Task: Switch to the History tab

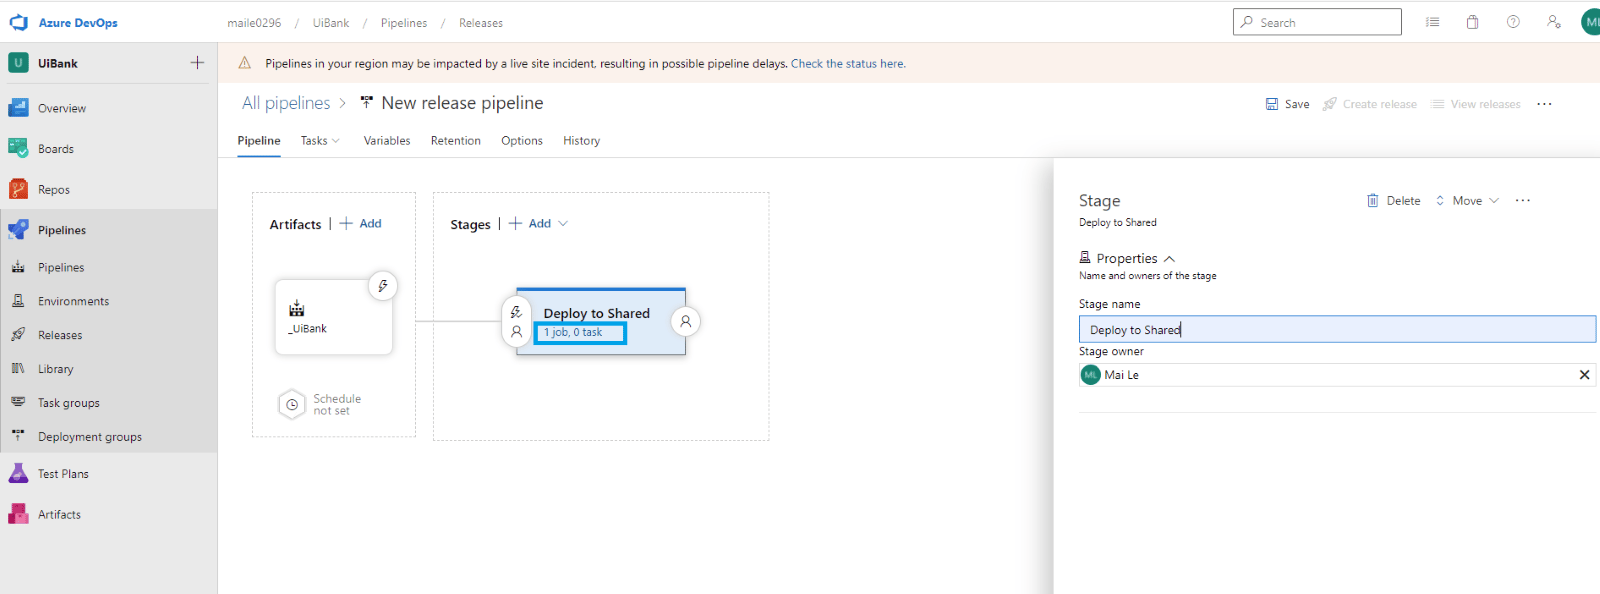Action: tap(582, 141)
